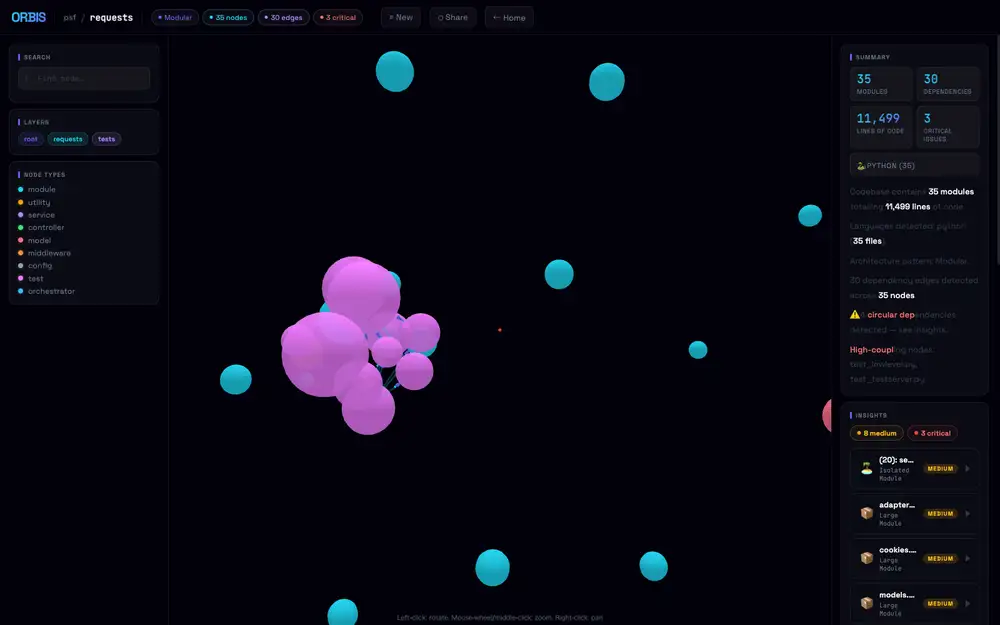Filter insights by 8 medium
Image resolution: width=1000 pixels, height=625 pixels.
(x=876, y=433)
